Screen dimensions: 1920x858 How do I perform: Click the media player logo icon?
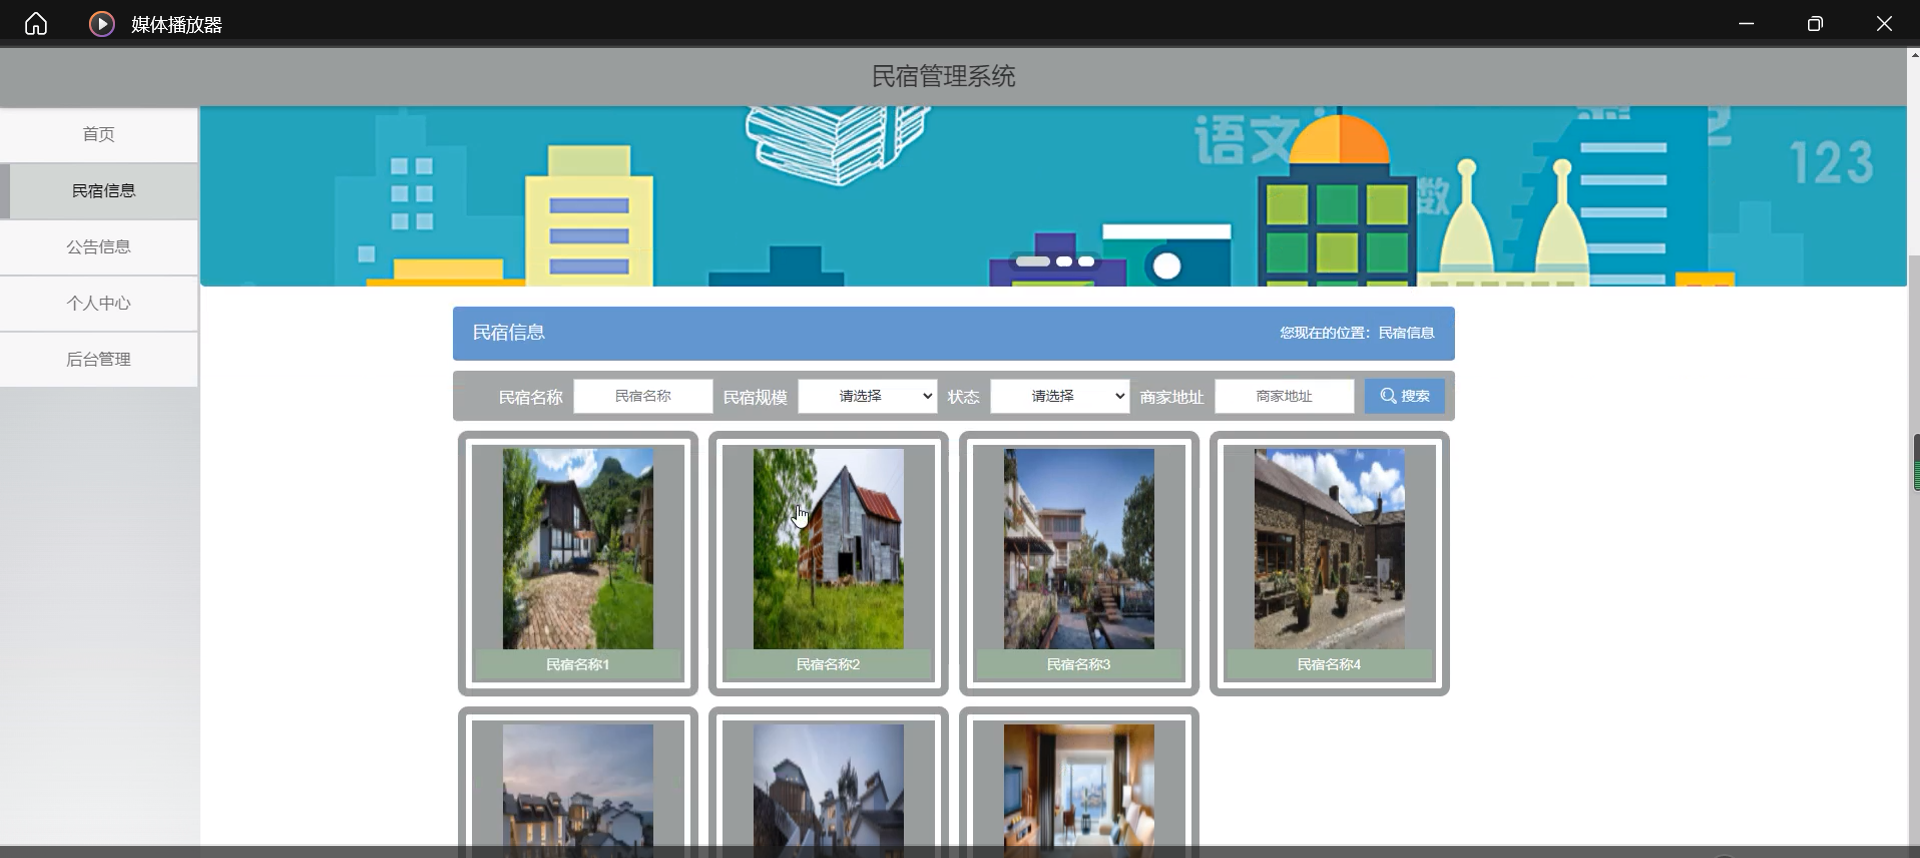(102, 23)
